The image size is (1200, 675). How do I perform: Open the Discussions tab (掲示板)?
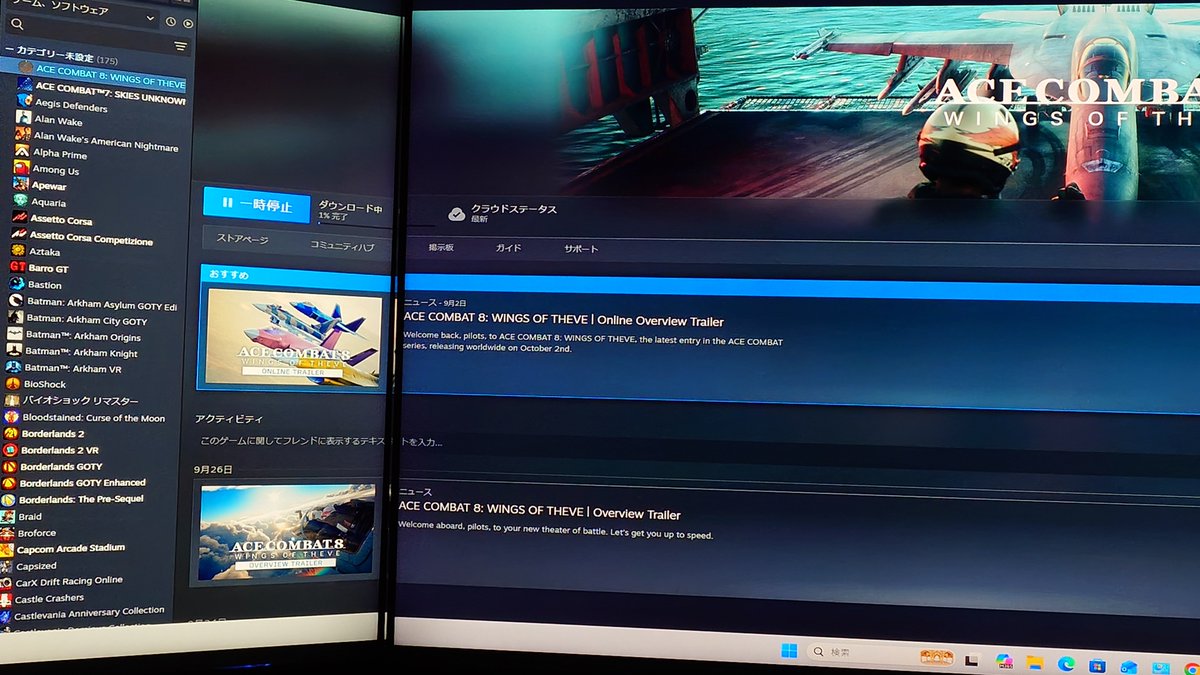coord(441,247)
